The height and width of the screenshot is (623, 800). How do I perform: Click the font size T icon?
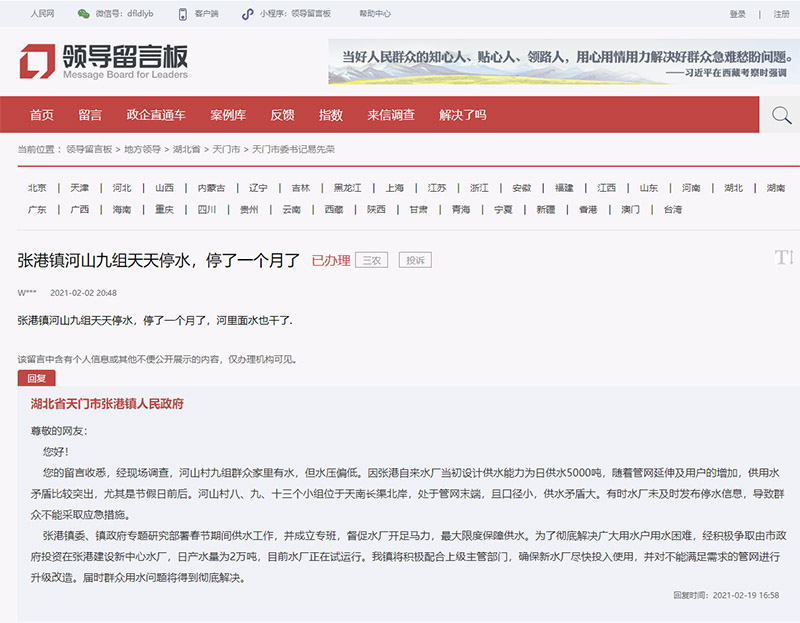click(x=783, y=258)
